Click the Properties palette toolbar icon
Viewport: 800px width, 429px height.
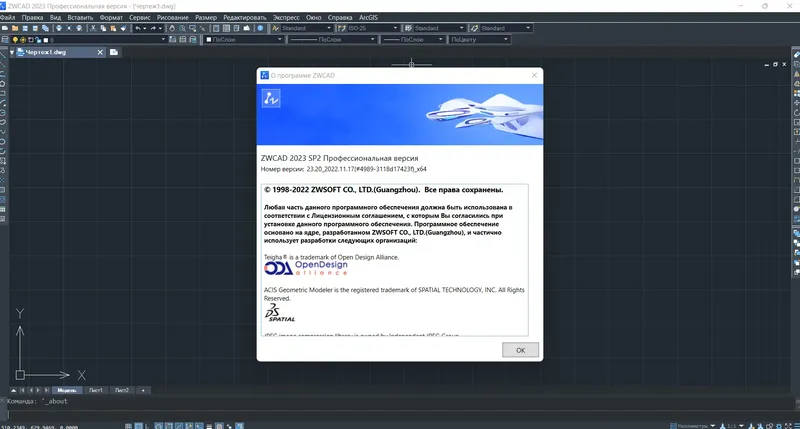click(x=216, y=28)
